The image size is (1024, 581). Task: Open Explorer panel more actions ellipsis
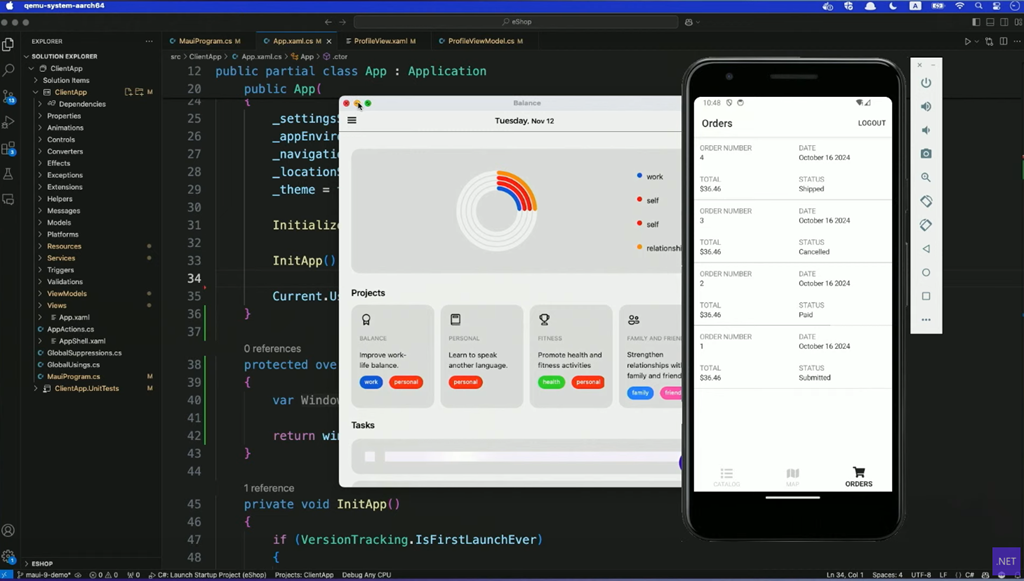tap(149, 41)
